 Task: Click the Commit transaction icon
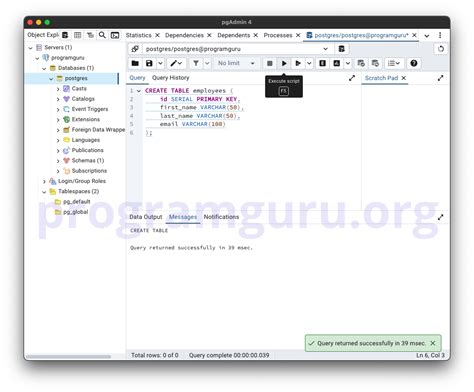(x=361, y=63)
